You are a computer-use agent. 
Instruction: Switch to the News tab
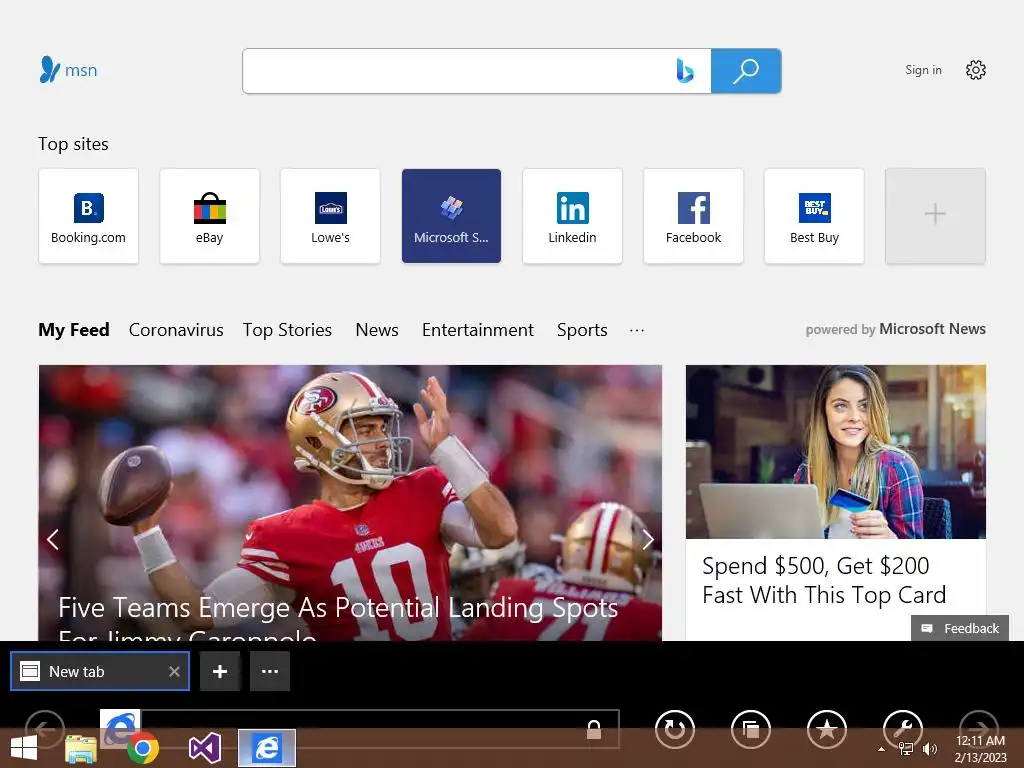(377, 330)
